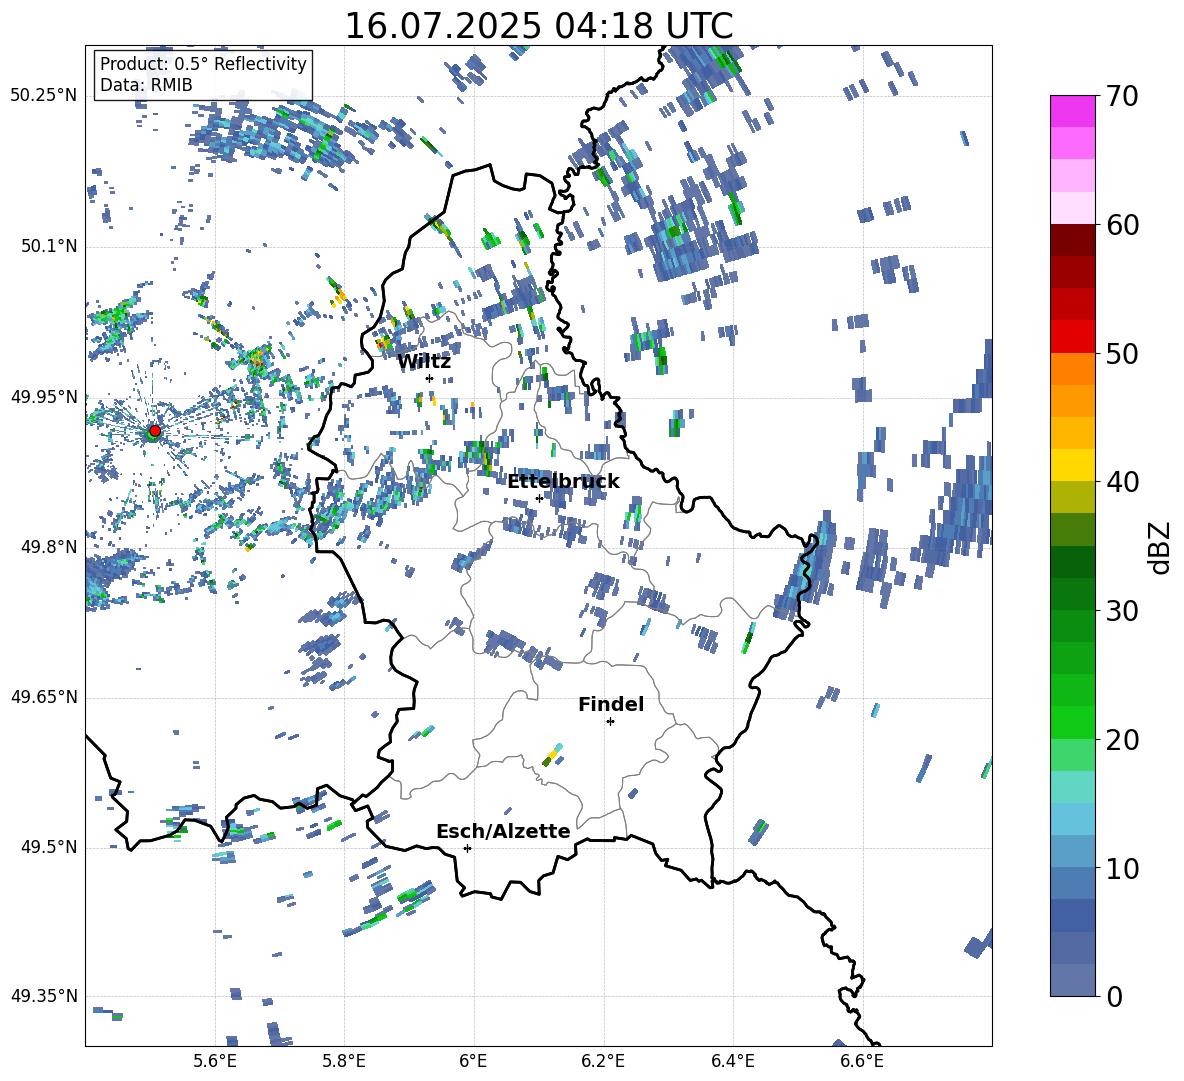Click the 49.5°N latitude label
Screen dimensions: 1184x1081
pyautogui.click(x=49, y=847)
